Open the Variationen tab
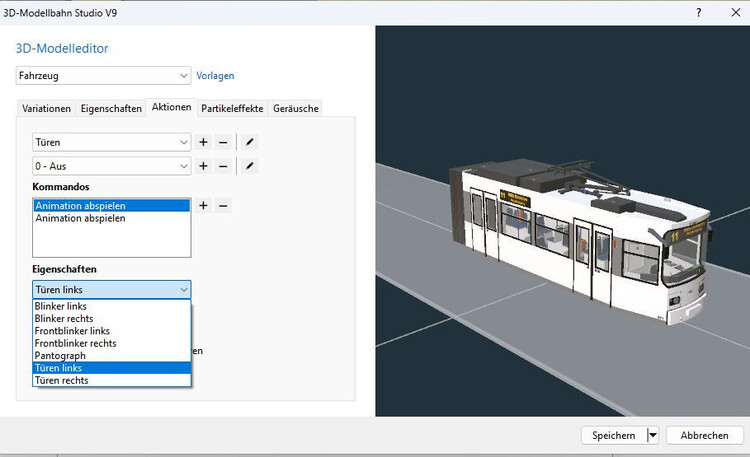Viewport: 750px width, 457px height. pyautogui.click(x=47, y=108)
